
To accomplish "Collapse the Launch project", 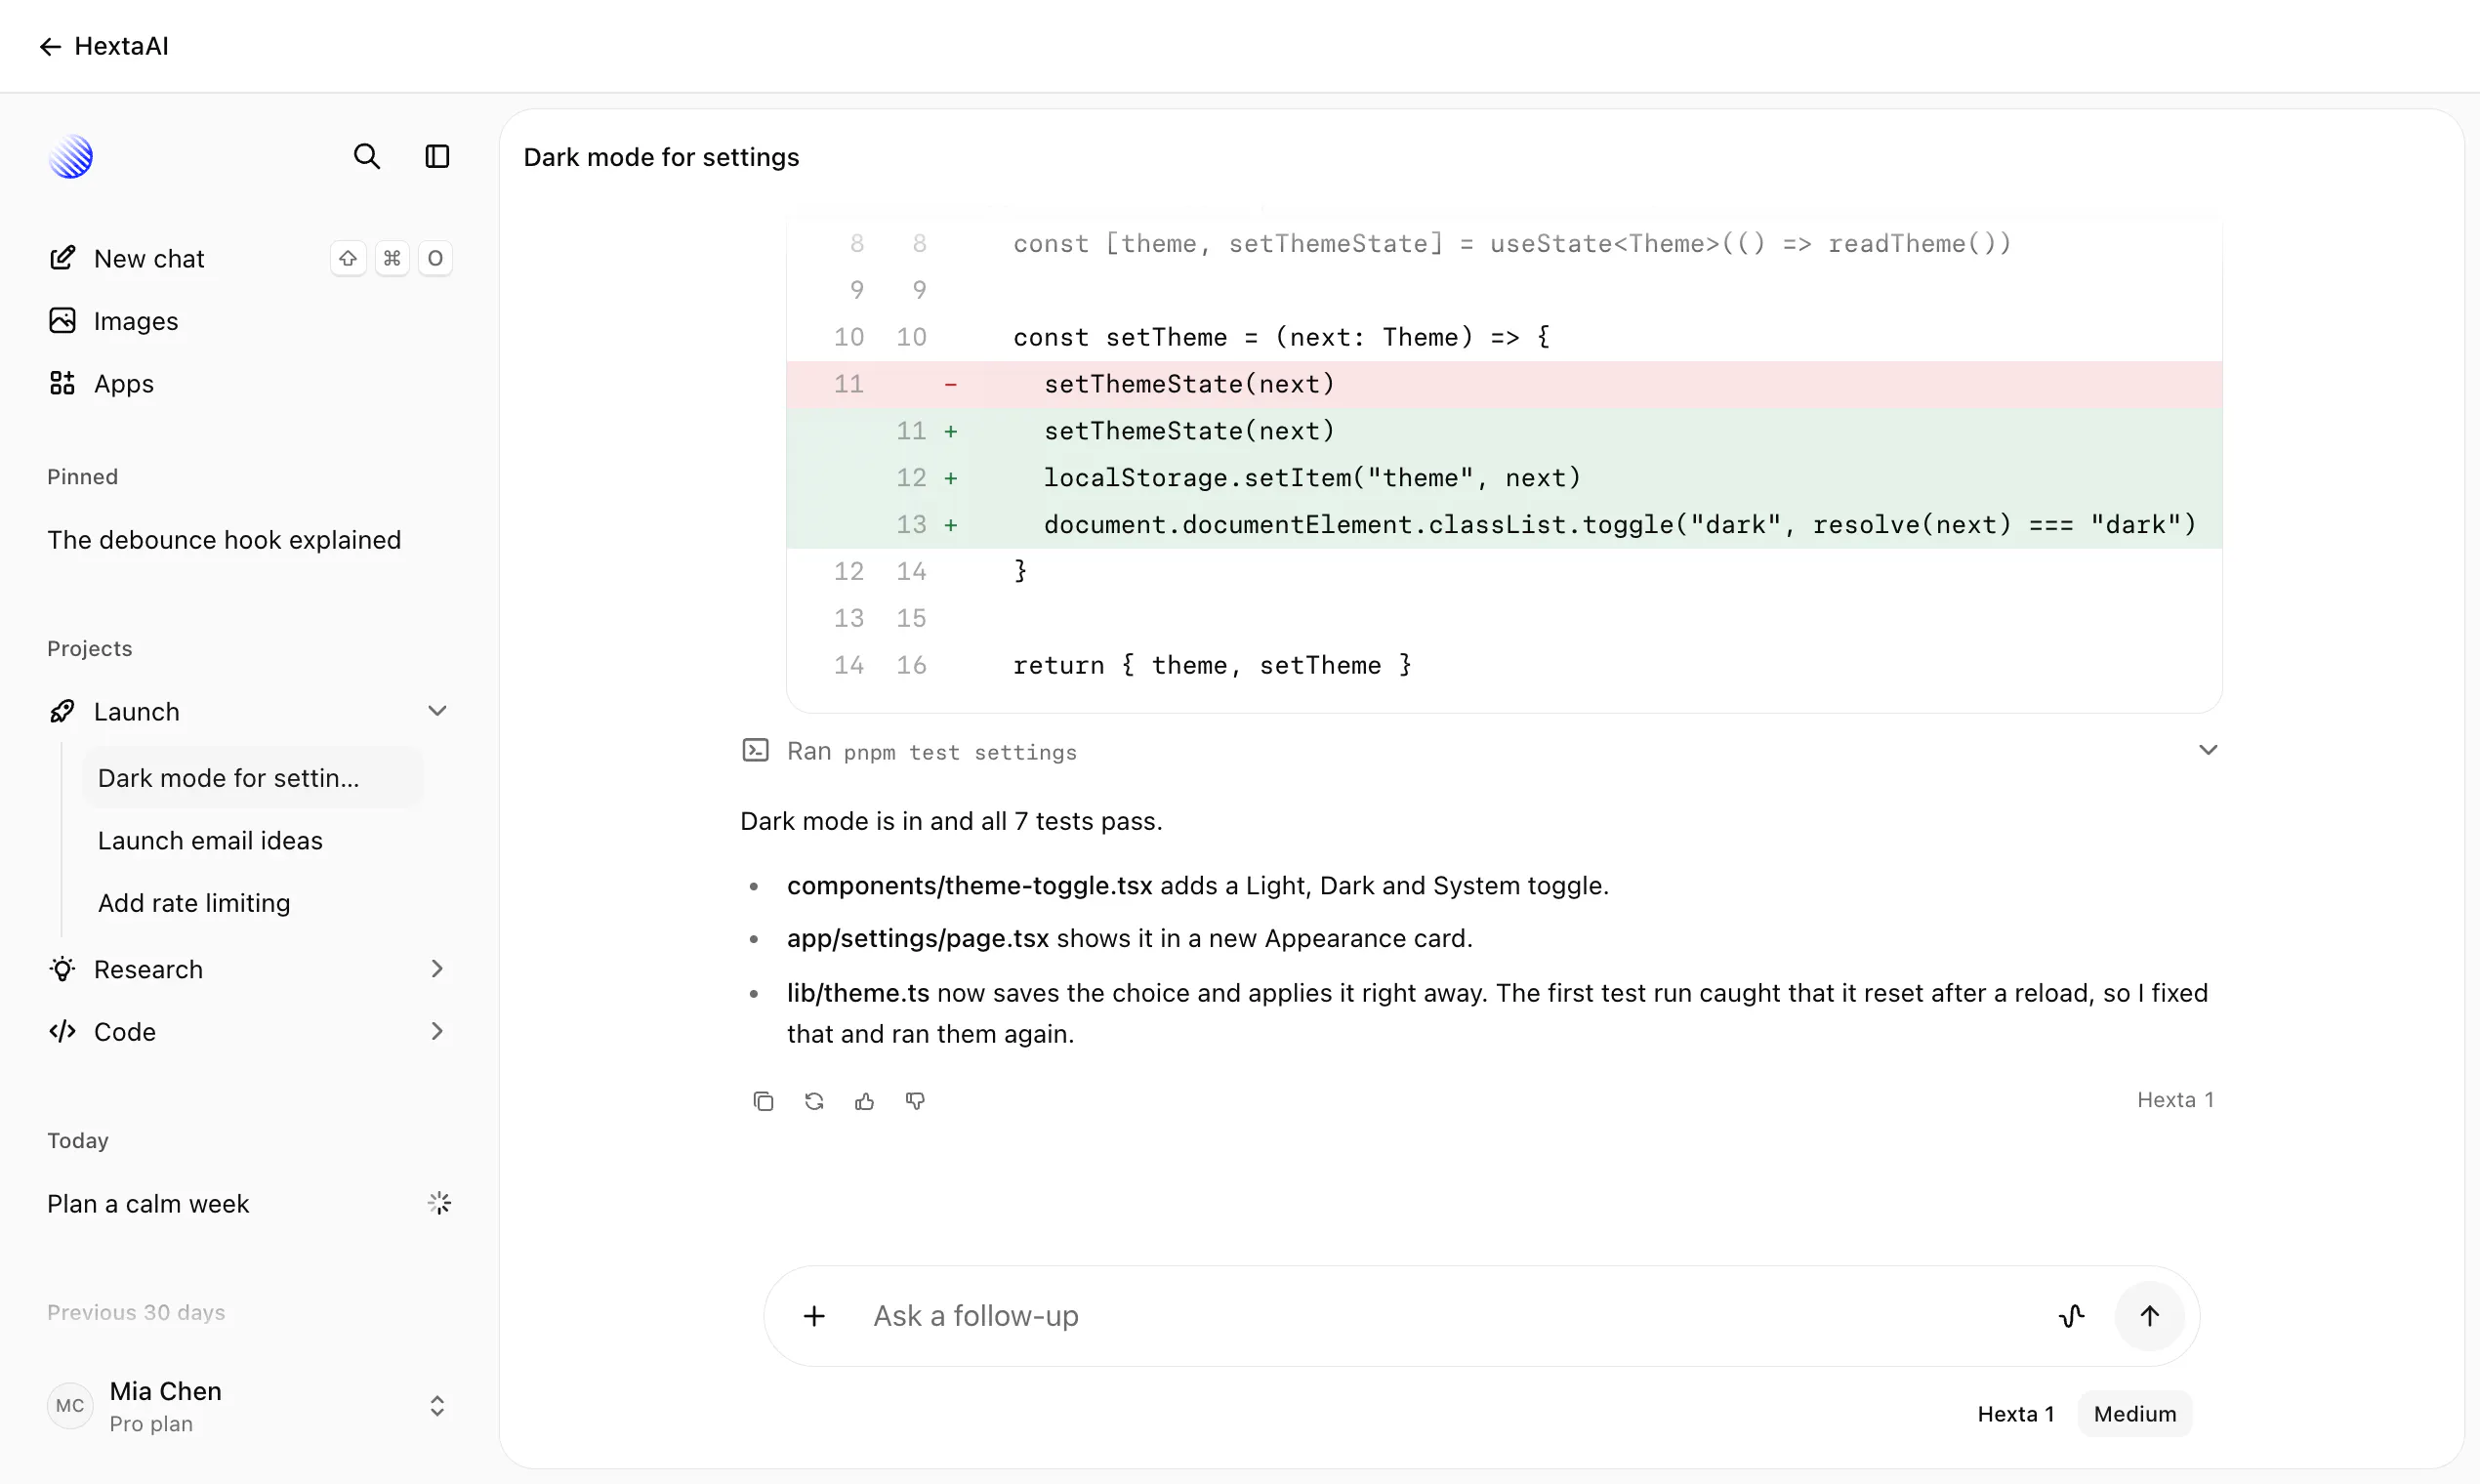I will (437, 711).
